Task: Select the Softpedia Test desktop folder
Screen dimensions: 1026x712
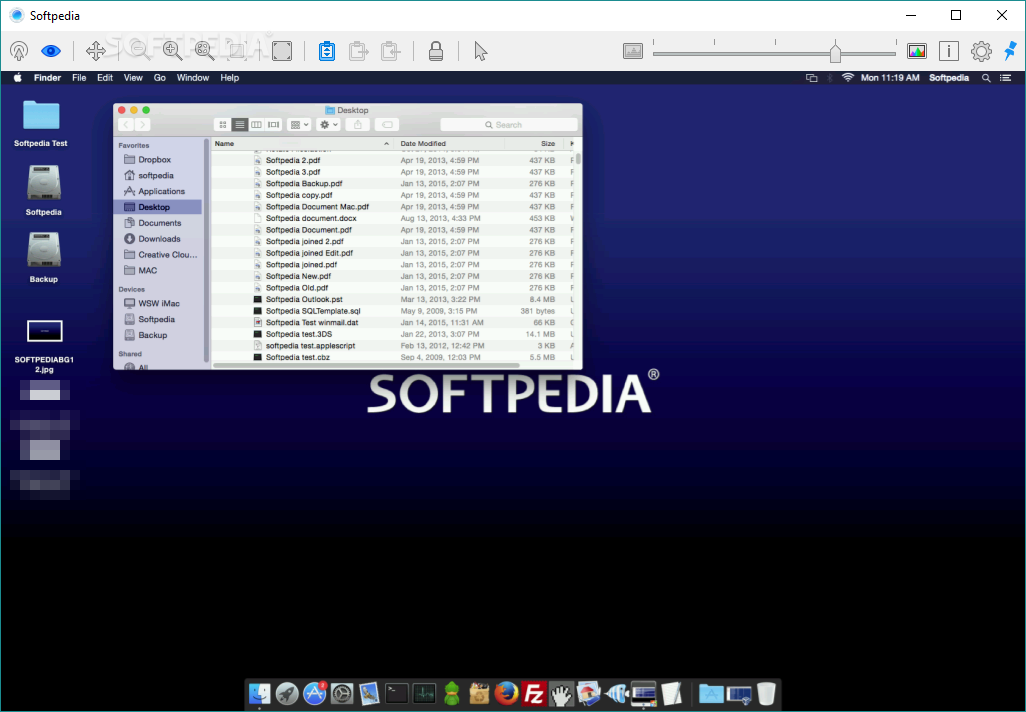Action: [x=41, y=123]
